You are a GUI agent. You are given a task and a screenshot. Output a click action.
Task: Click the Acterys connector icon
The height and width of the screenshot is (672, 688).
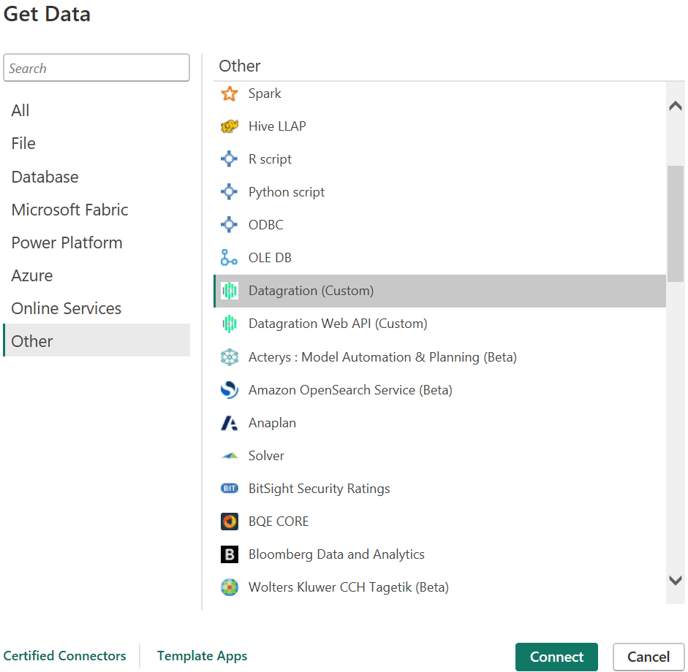pyautogui.click(x=229, y=357)
